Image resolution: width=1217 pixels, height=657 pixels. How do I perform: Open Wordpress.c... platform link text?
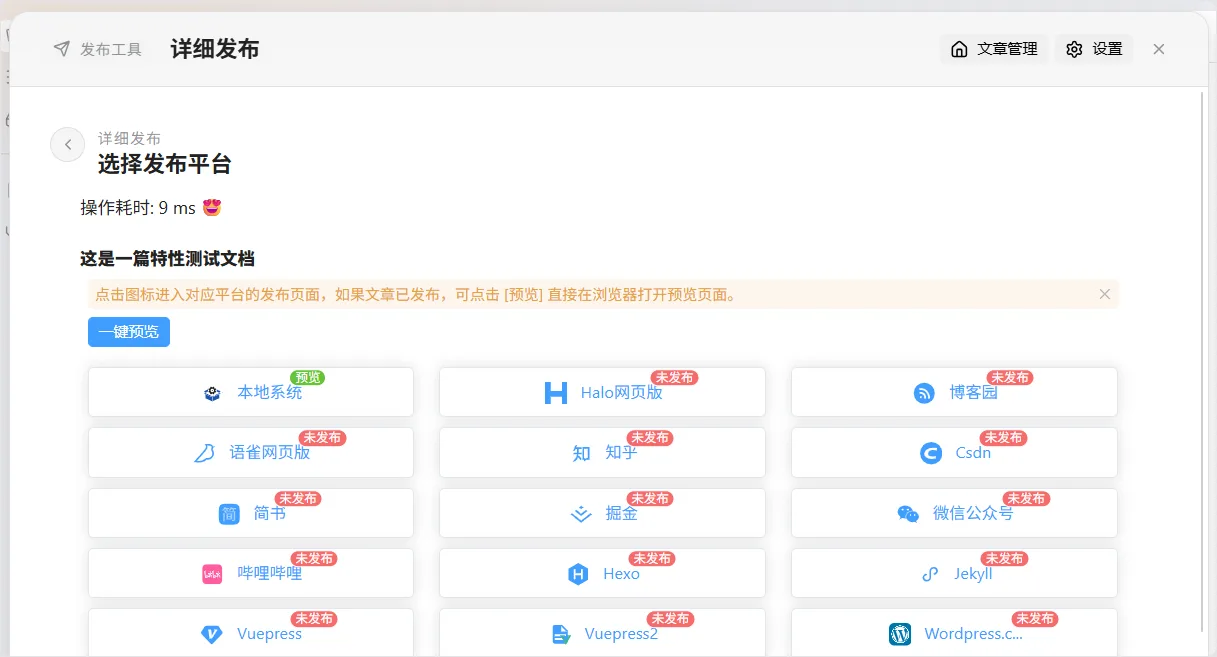(974, 634)
